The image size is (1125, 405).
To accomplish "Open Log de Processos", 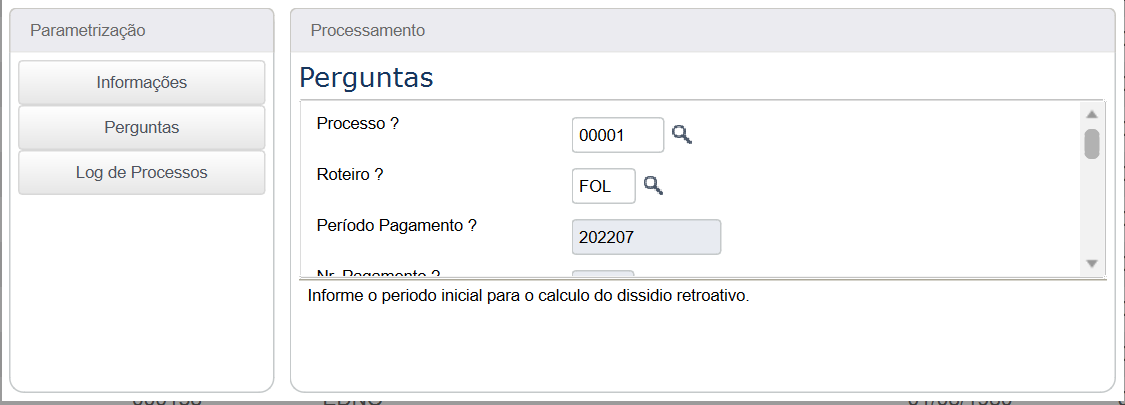I will (141, 173).
